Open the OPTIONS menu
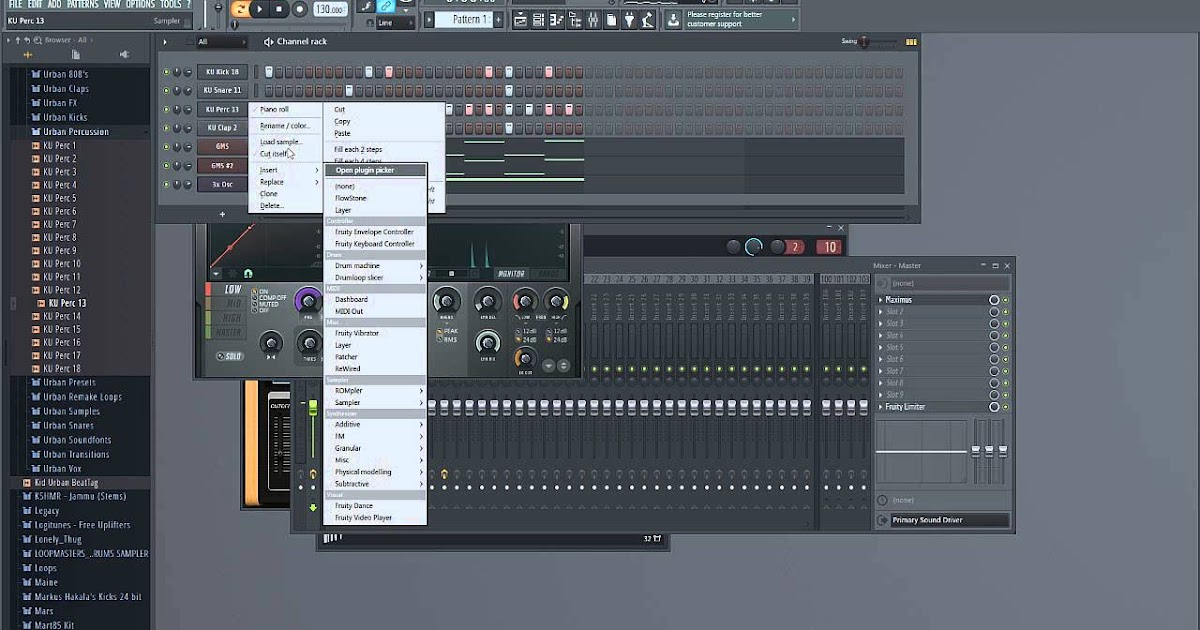Viewport: 1200px width, 630px height. click(140, 4)
